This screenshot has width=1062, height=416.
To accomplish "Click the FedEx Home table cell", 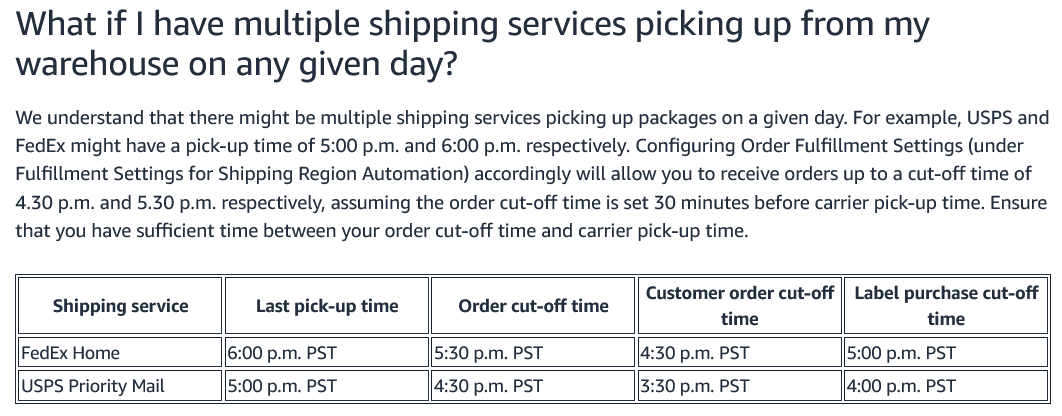I will (x=120, y=352).
